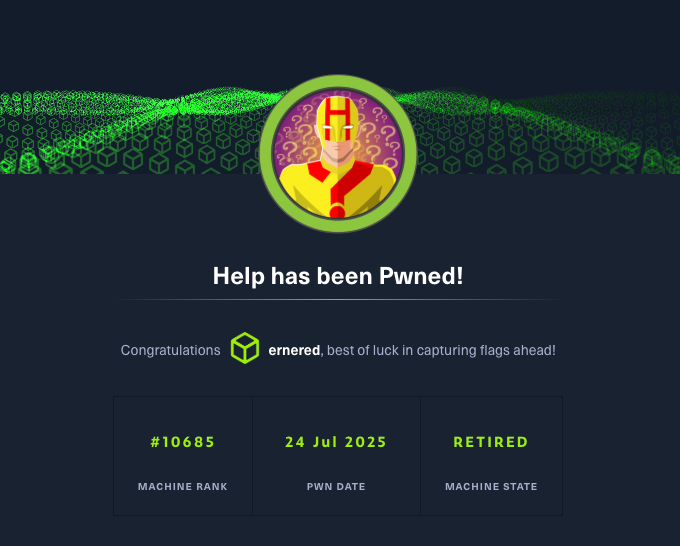The height and width of the screenshot is (546, 680).
Task: Click the MACHINE RANK label
Action: [x=183, y=487]
